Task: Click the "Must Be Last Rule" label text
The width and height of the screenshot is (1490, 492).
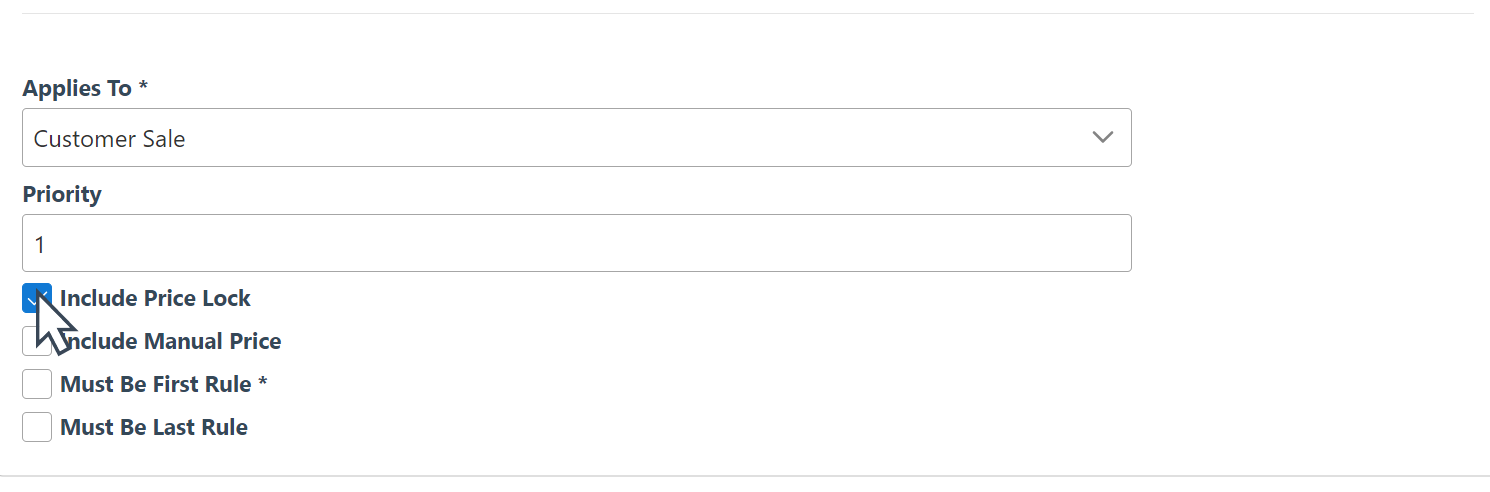Action: tap(154, 427)
